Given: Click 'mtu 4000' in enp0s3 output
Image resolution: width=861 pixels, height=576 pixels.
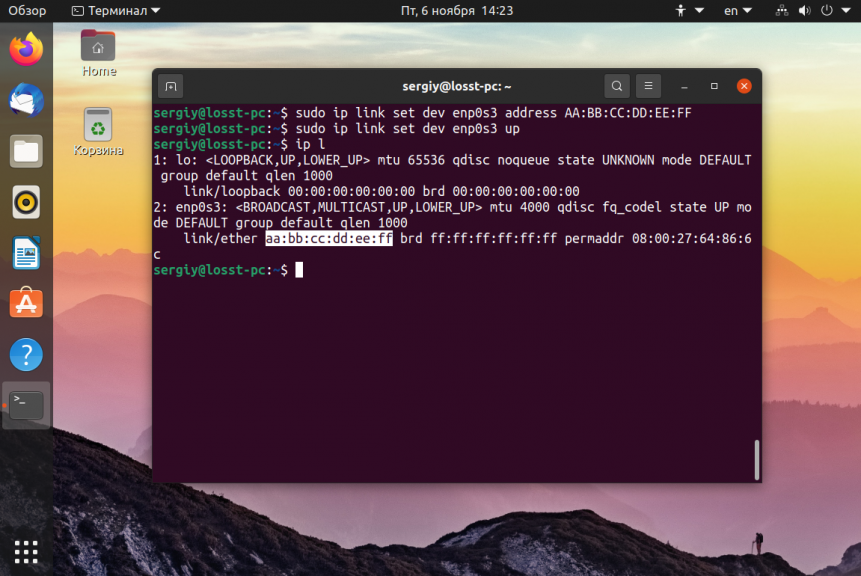Looking at the screenshot, I should (519, 207).
